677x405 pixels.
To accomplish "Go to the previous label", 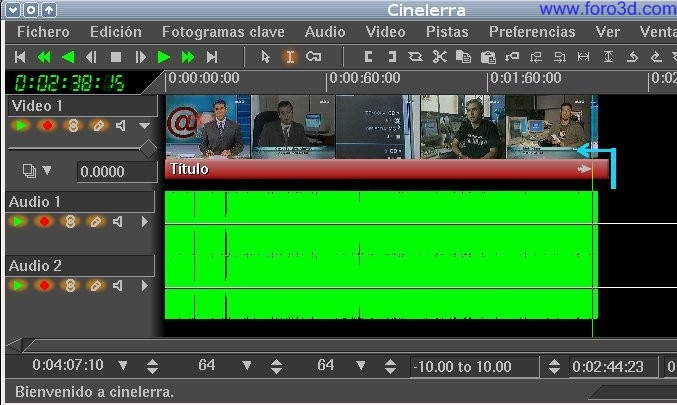I will [x=536, y=57].
